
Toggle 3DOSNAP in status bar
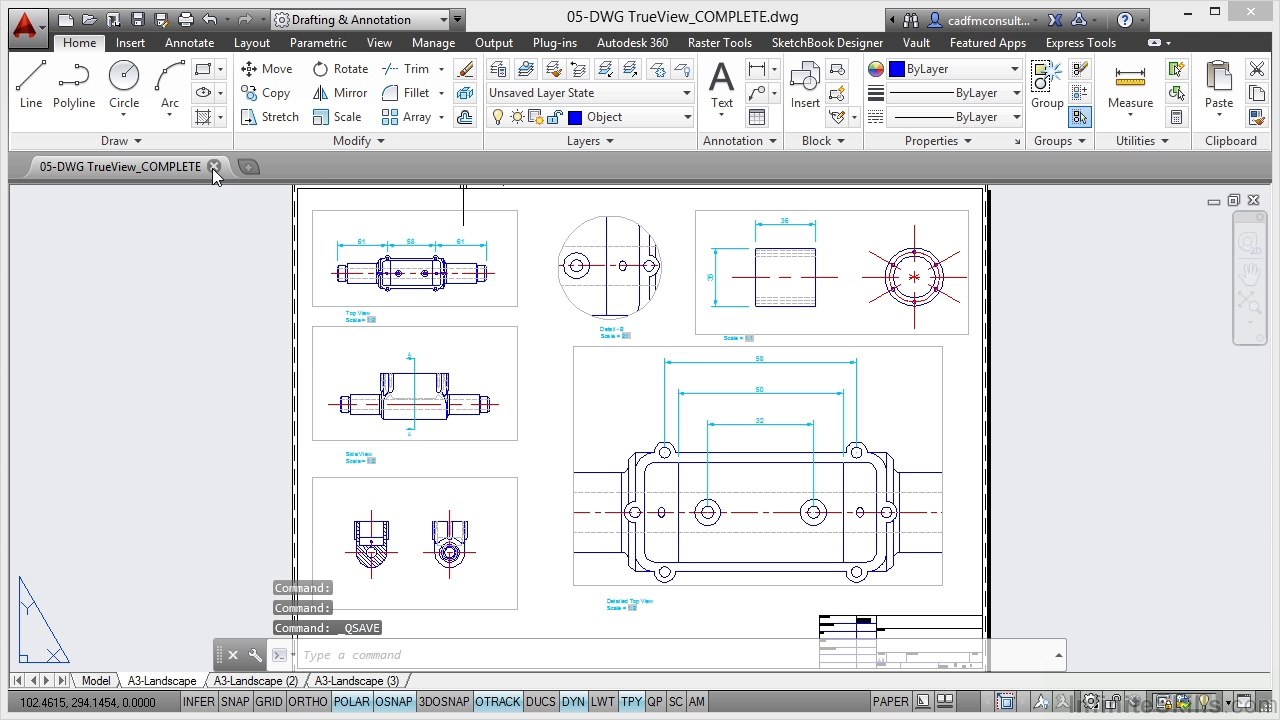click(444, 702)
